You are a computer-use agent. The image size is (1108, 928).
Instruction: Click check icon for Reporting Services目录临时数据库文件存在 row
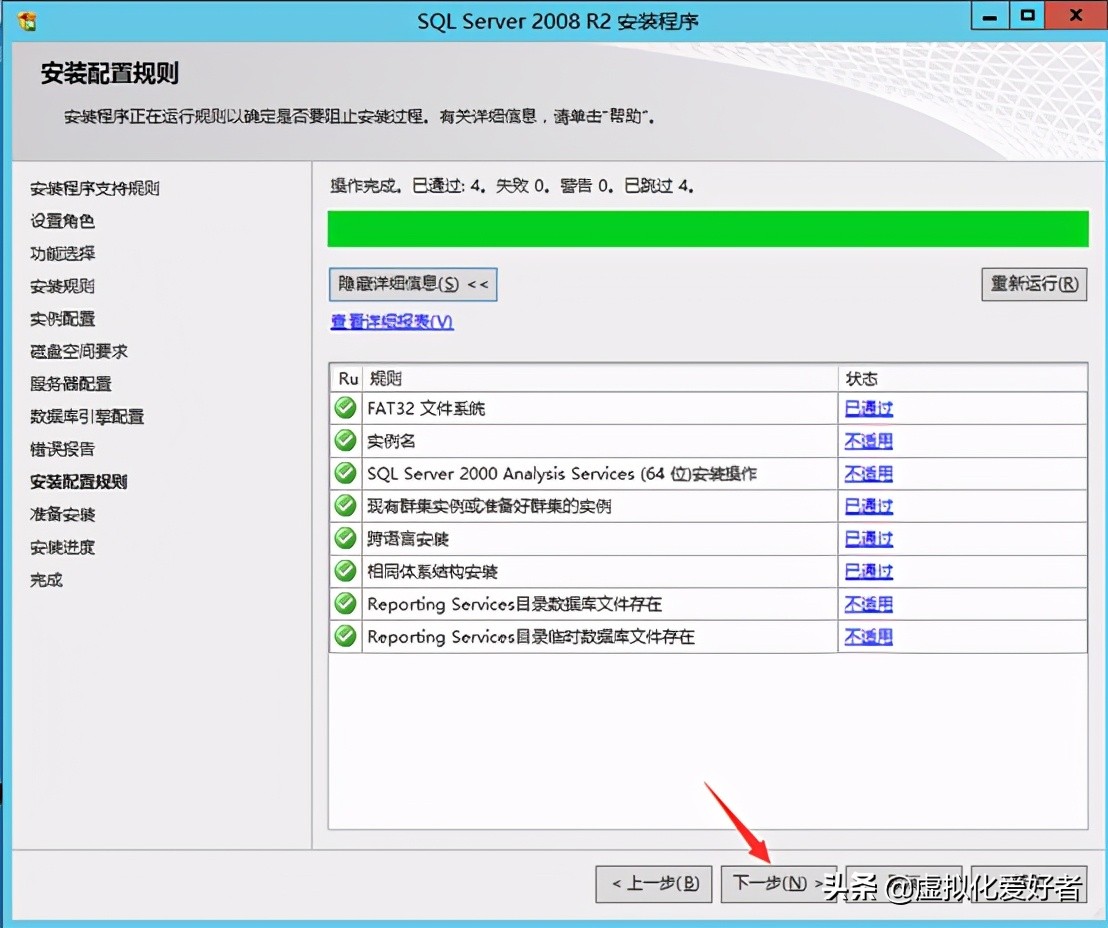[345, 636]
